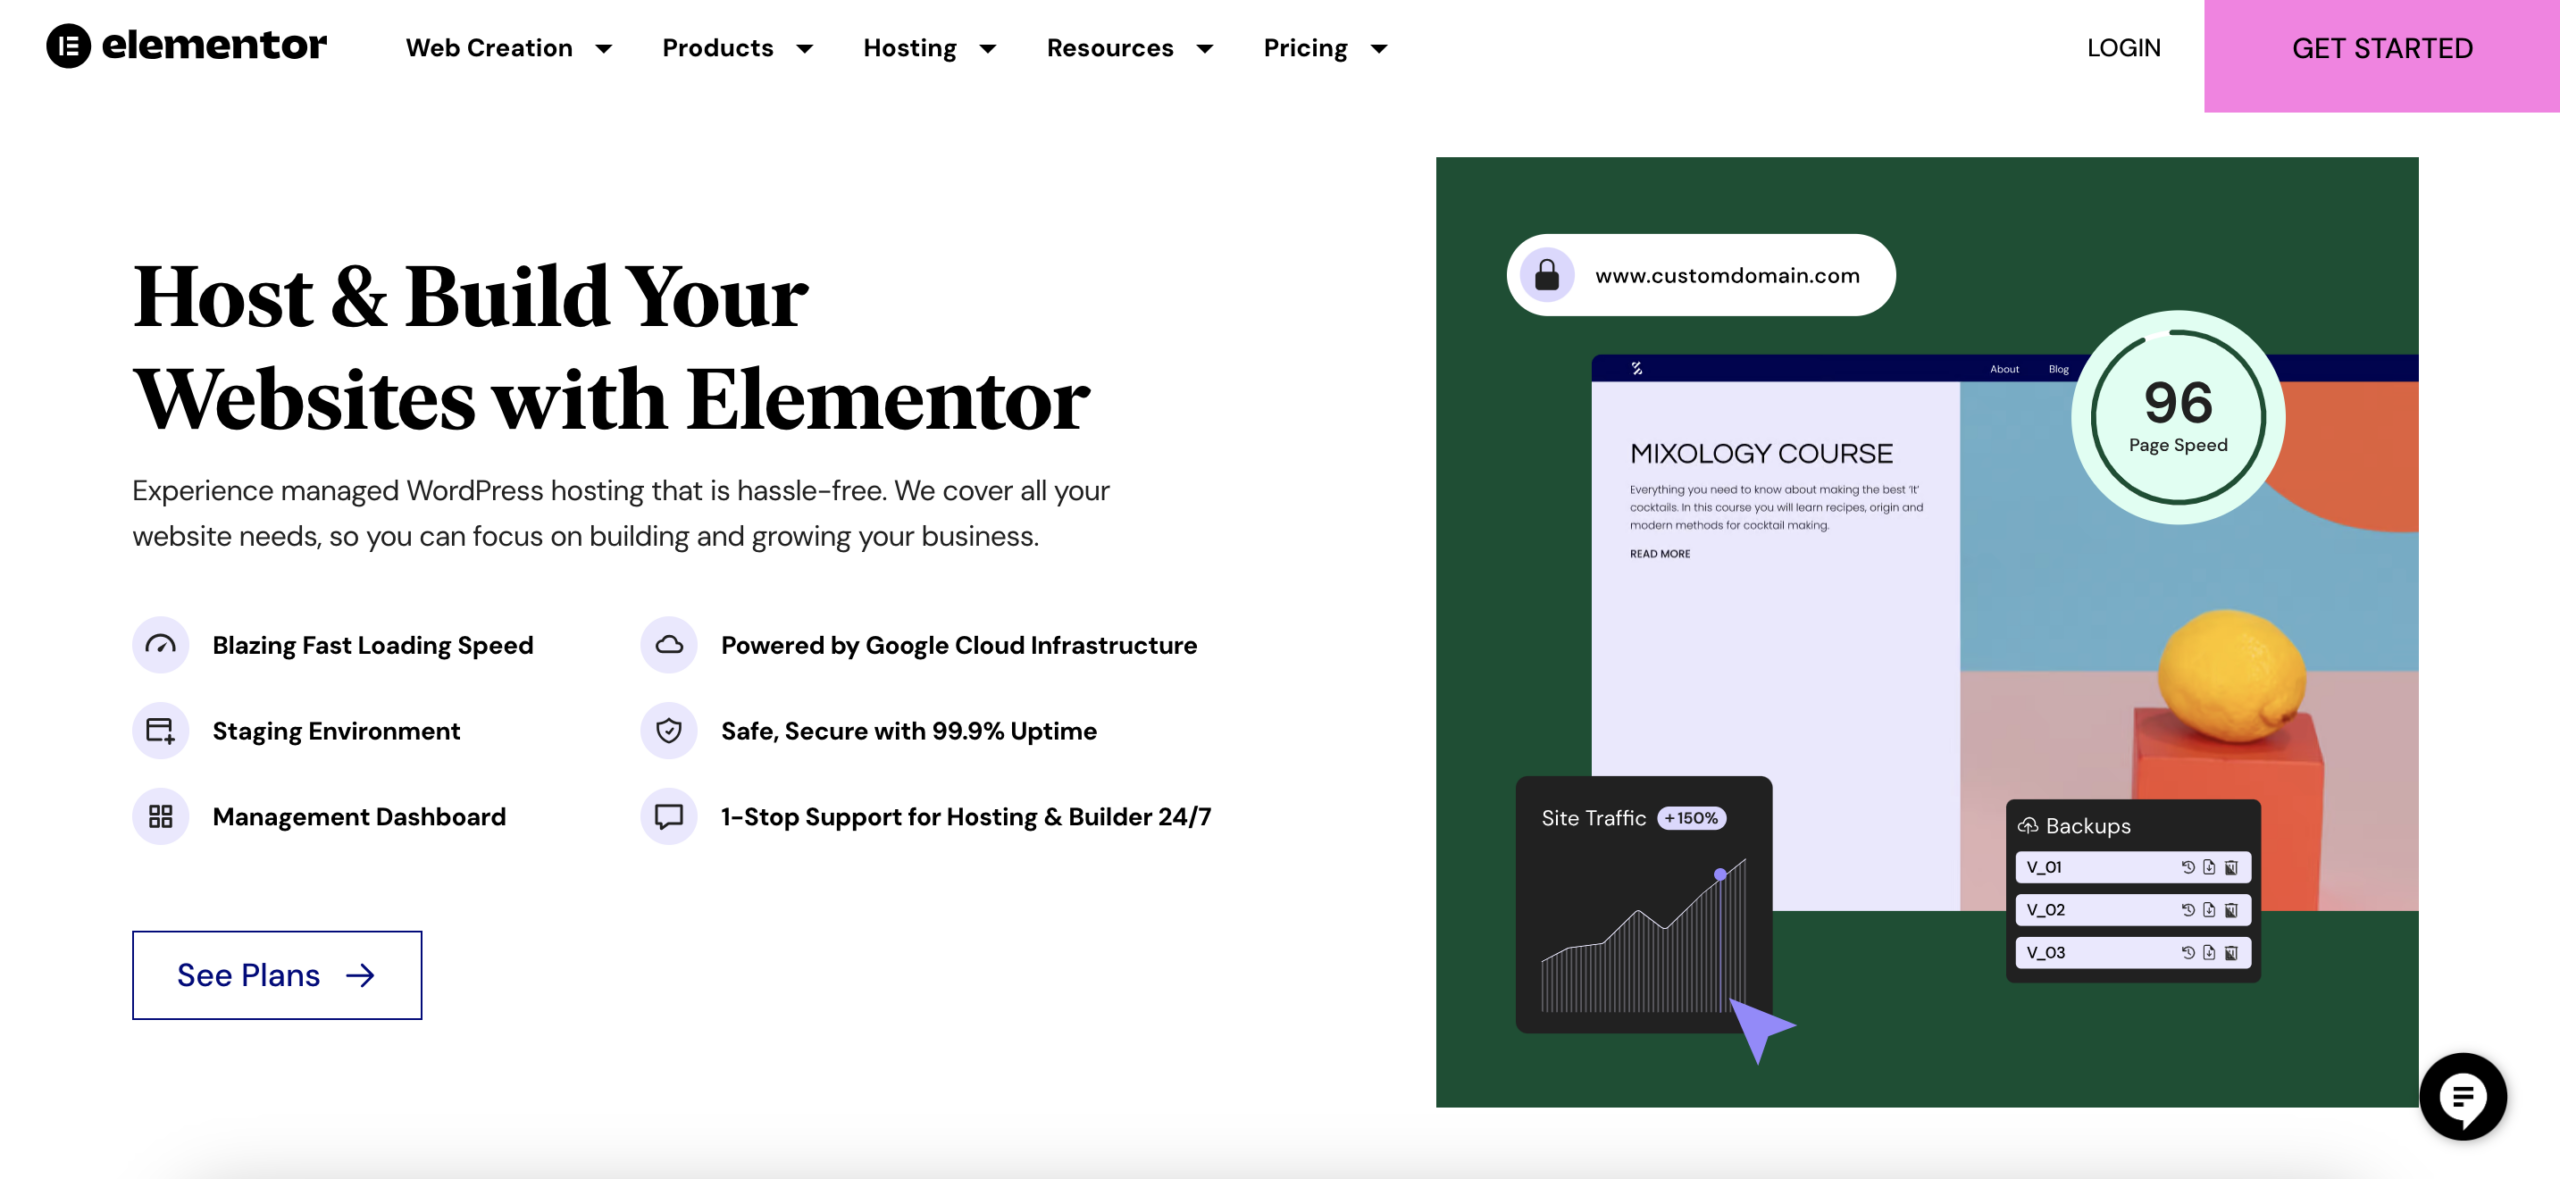Click the LOGIN link
Viewport: 2560px width, 1179px height.
2124,46
